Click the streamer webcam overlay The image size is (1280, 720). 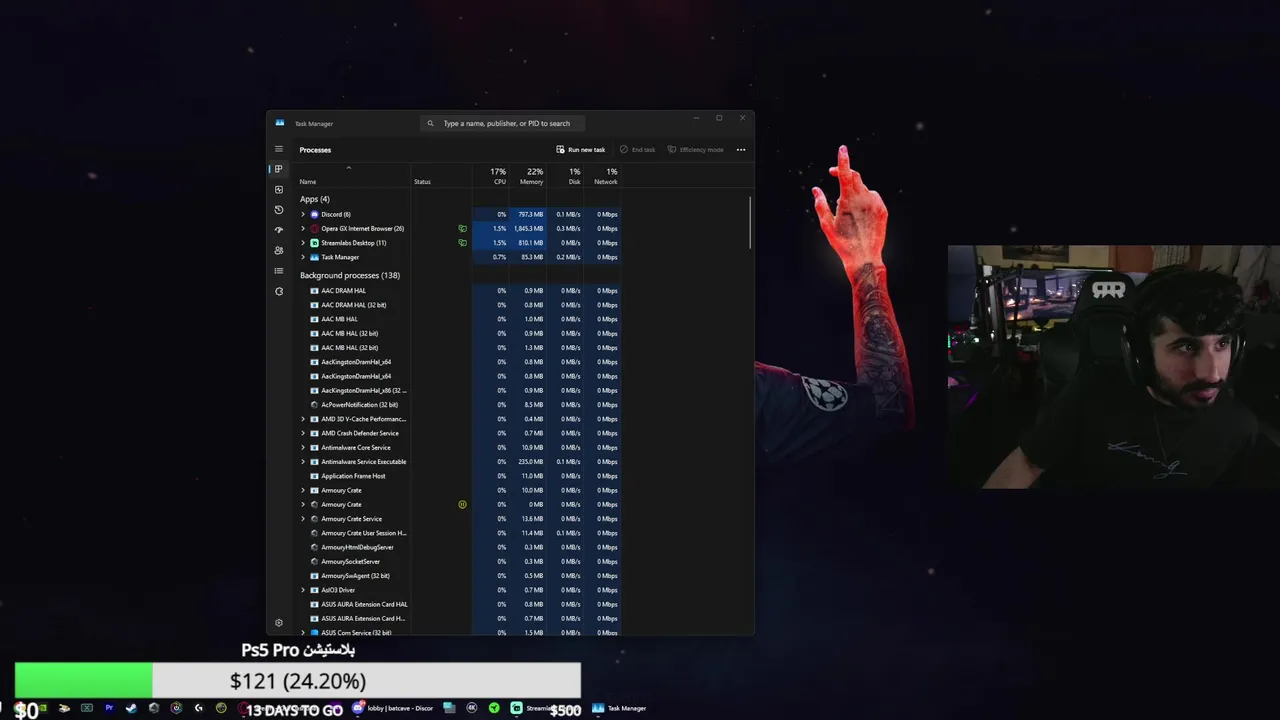[x=1114, y=367]
